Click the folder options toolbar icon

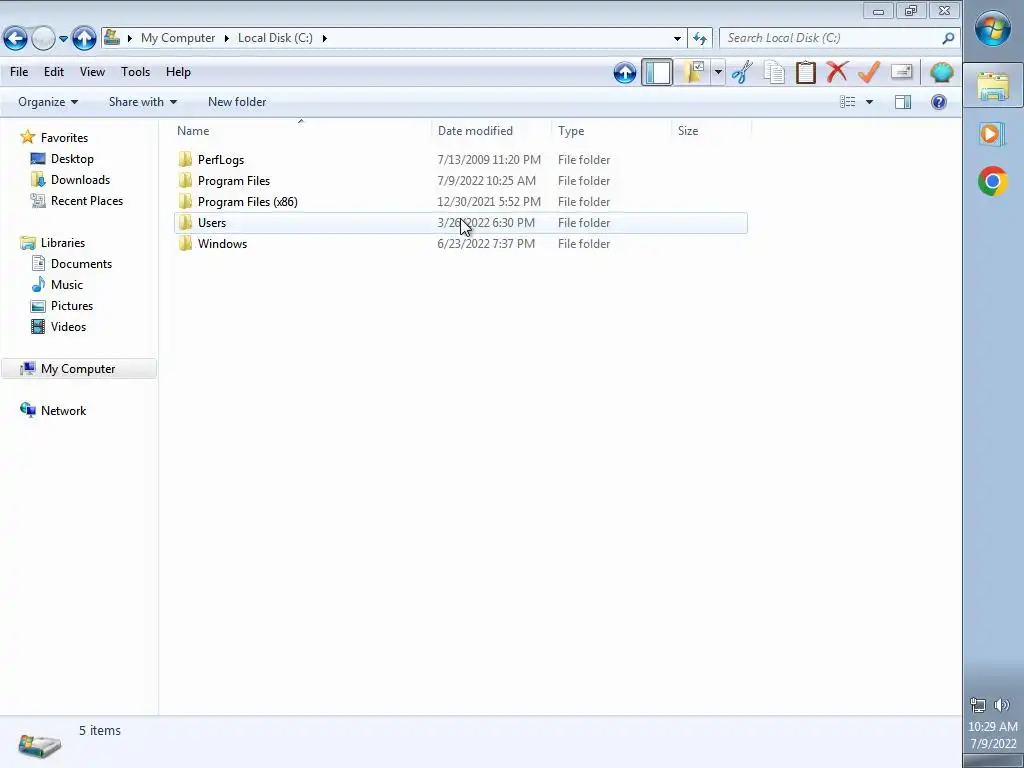pos(694,72)
